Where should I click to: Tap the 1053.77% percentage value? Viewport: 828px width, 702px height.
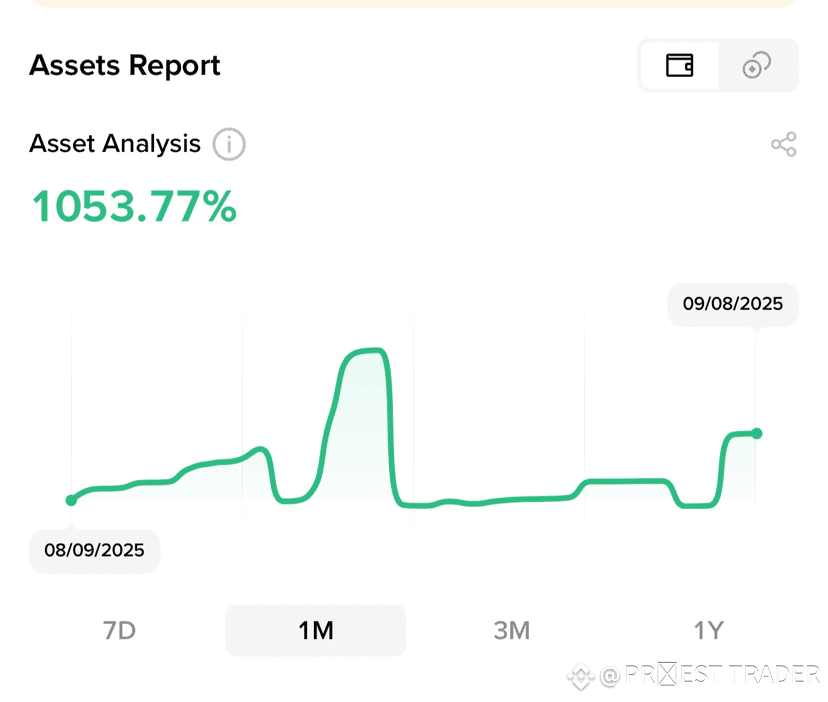(134, 206)
